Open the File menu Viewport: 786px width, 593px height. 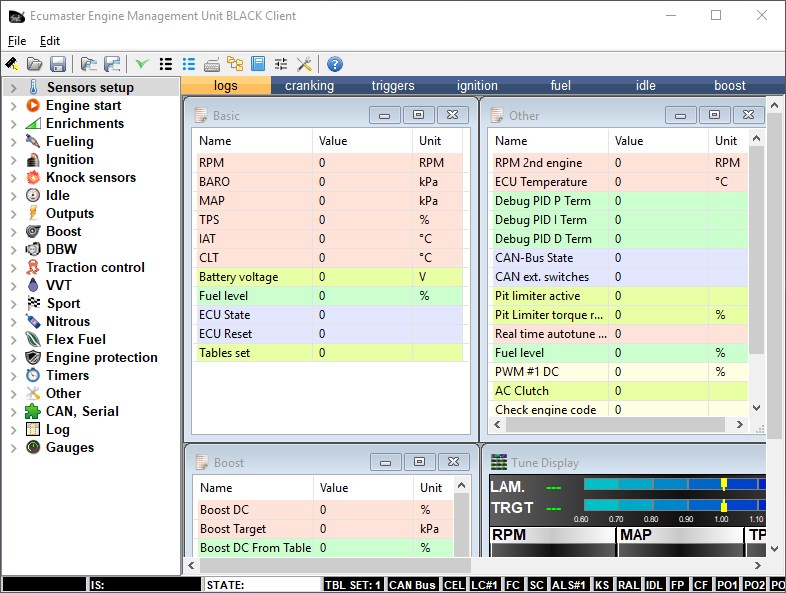click(17, 41)
